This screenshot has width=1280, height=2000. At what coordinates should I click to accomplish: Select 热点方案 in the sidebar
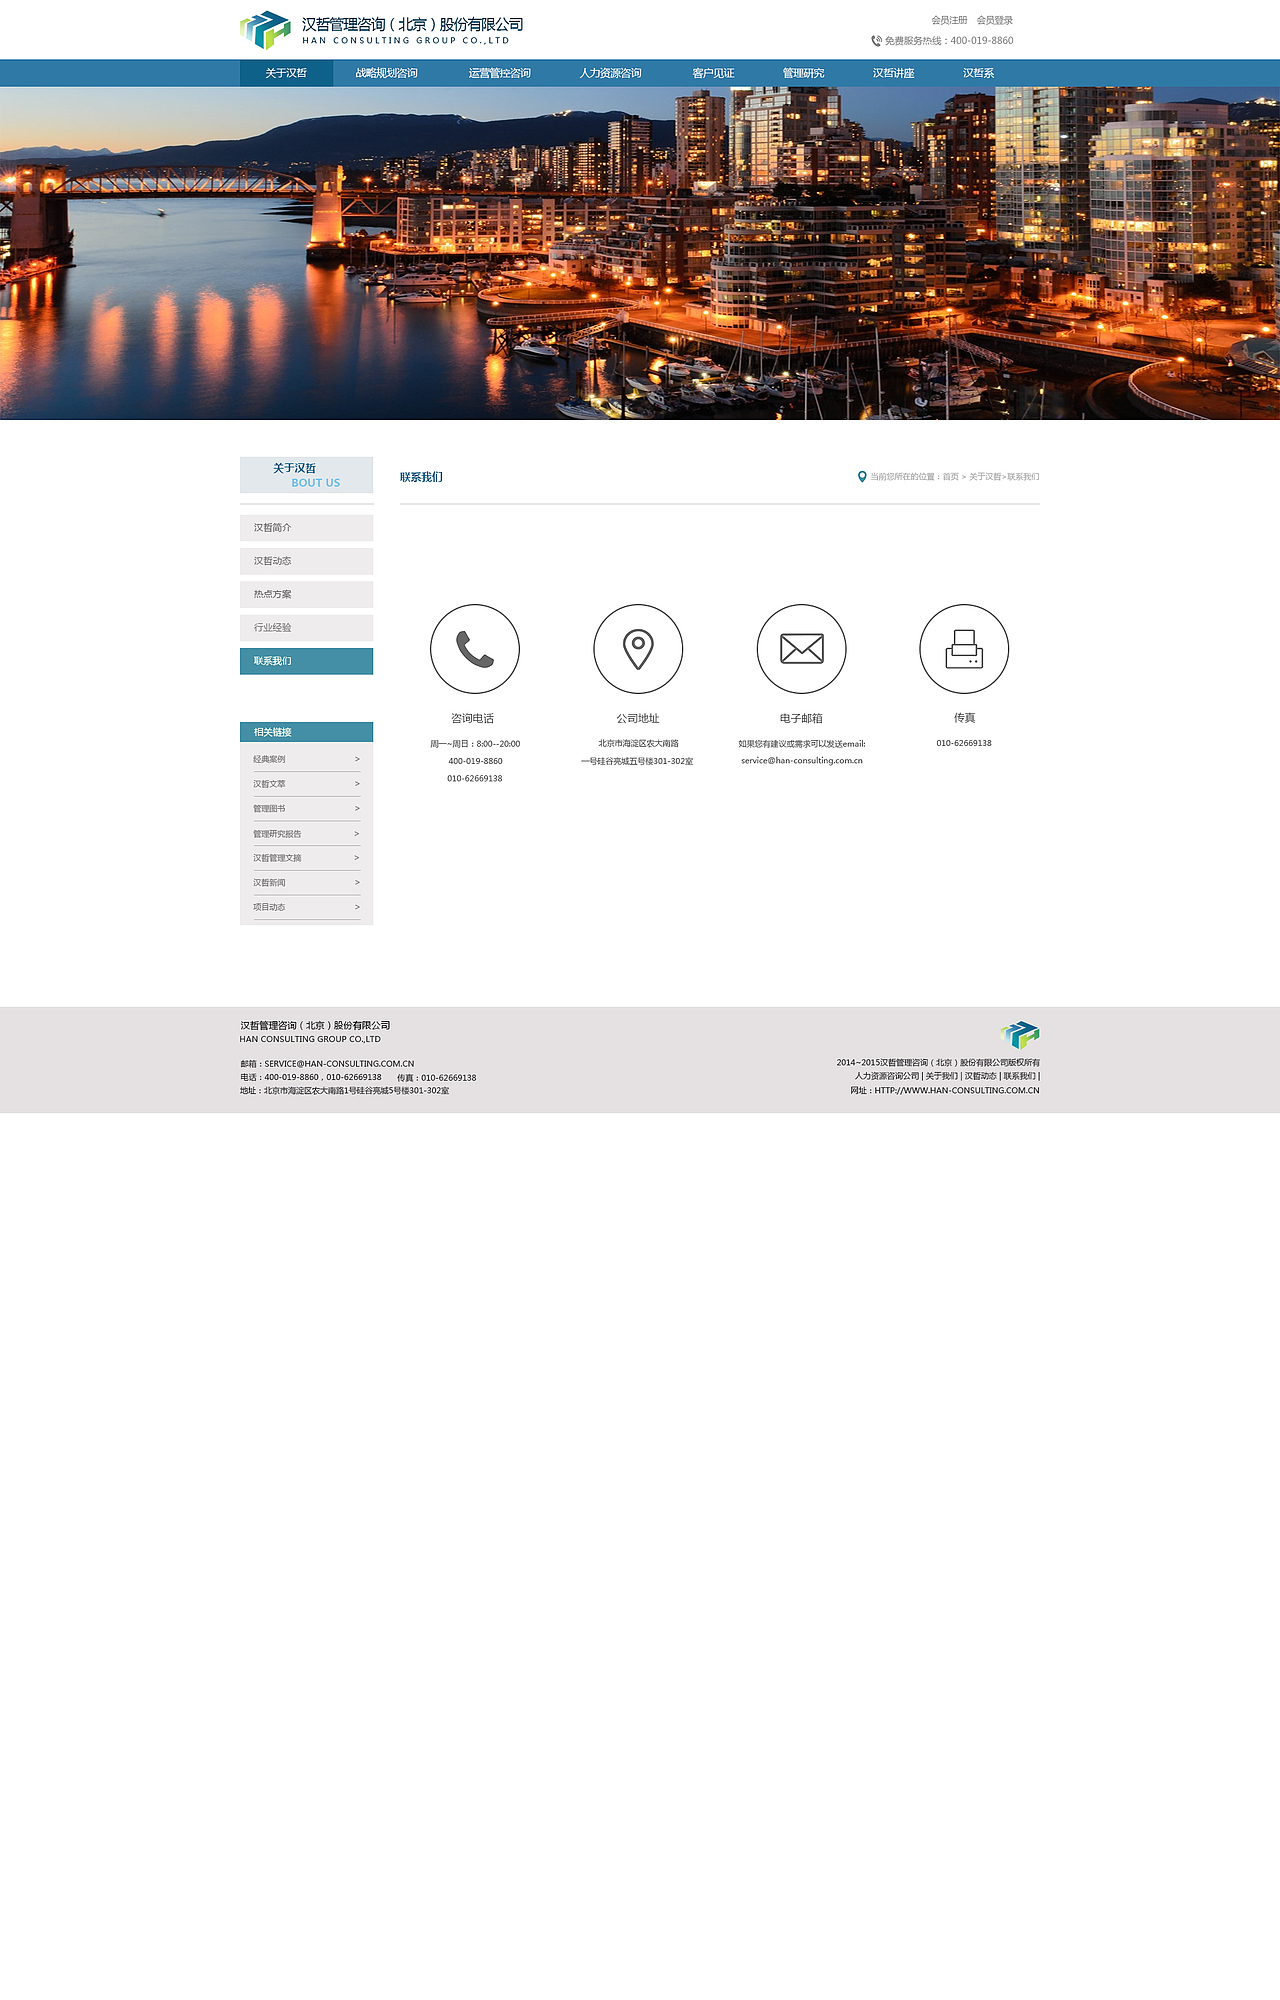click(306, 594)
